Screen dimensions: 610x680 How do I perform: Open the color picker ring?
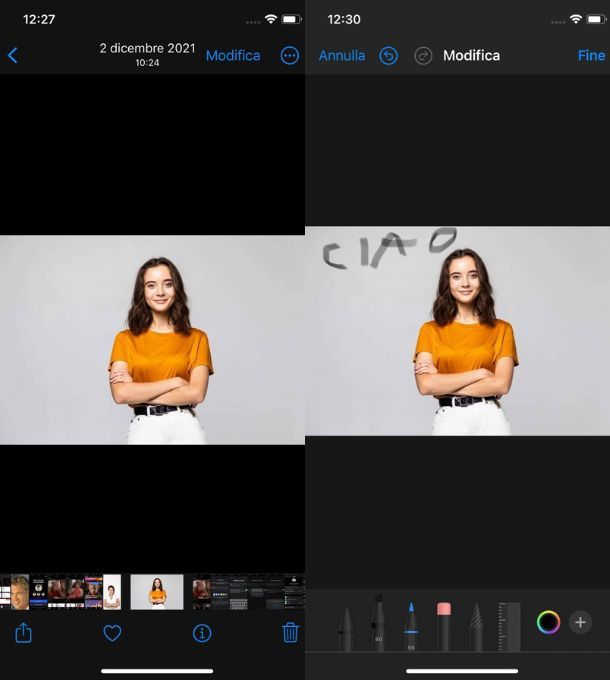tap(548, 622)
